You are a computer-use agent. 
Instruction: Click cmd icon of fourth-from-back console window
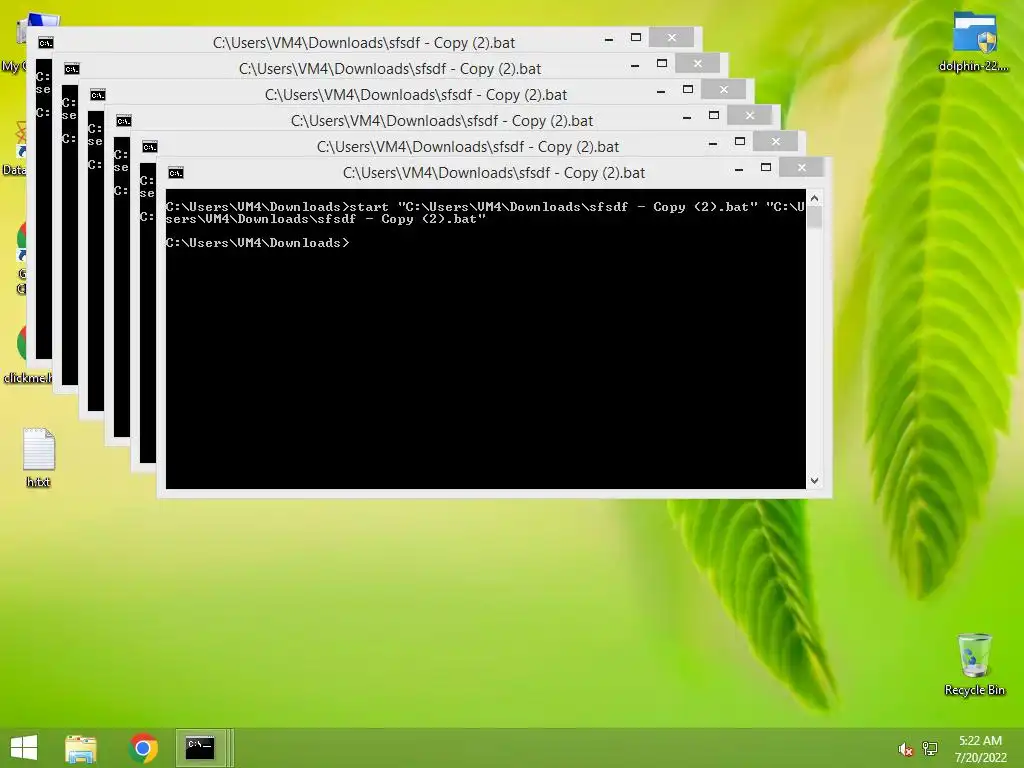[x=123, y=121]
